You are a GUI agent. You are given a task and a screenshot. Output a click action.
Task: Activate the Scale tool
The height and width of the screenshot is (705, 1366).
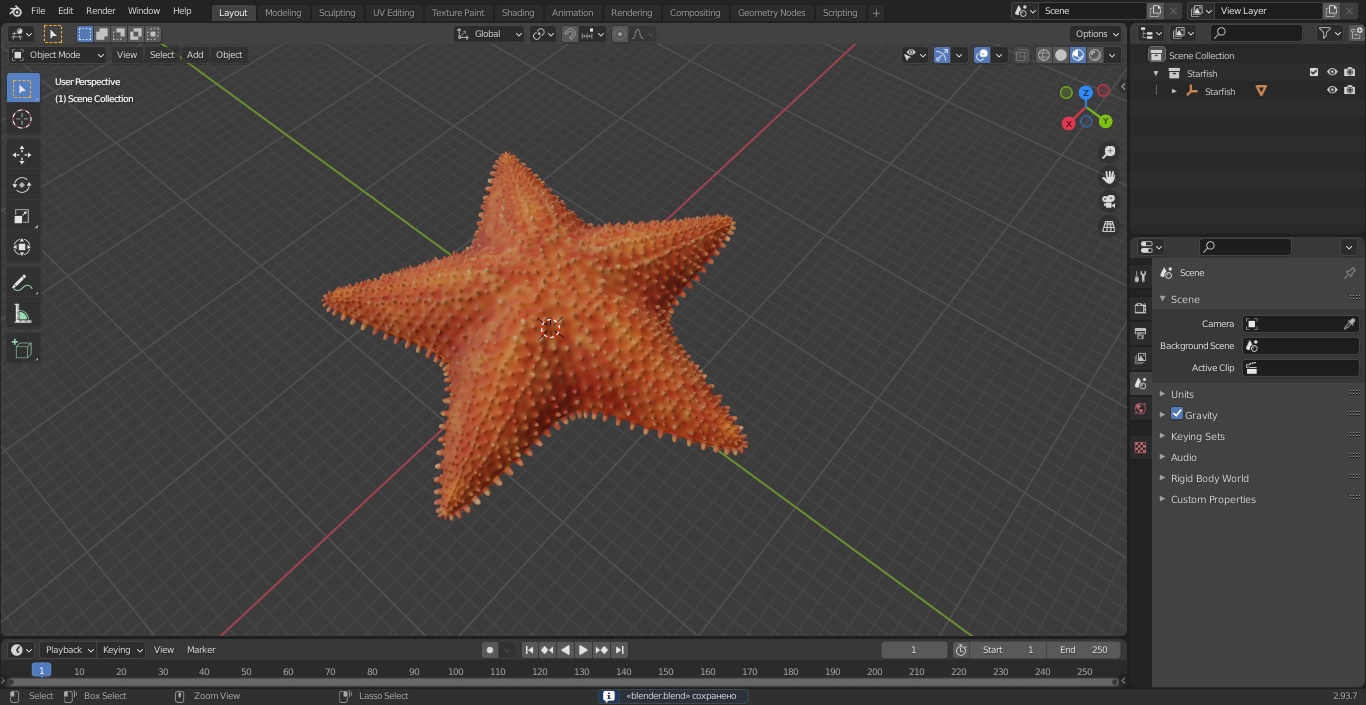22,216
